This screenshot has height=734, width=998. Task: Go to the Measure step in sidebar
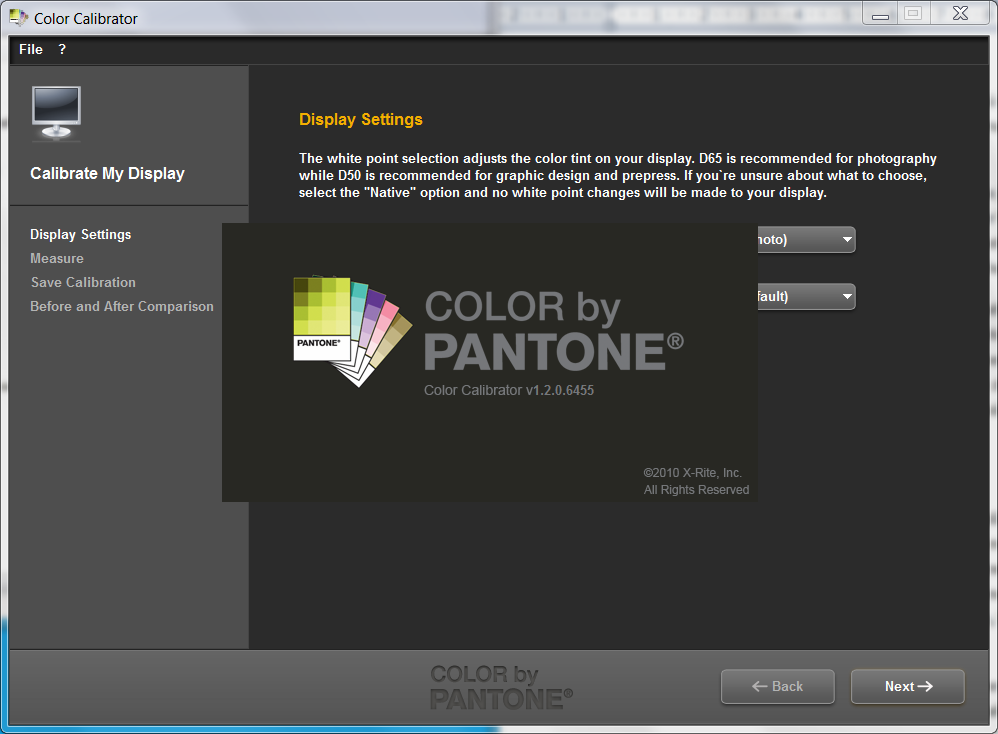(x=57, y=258)
